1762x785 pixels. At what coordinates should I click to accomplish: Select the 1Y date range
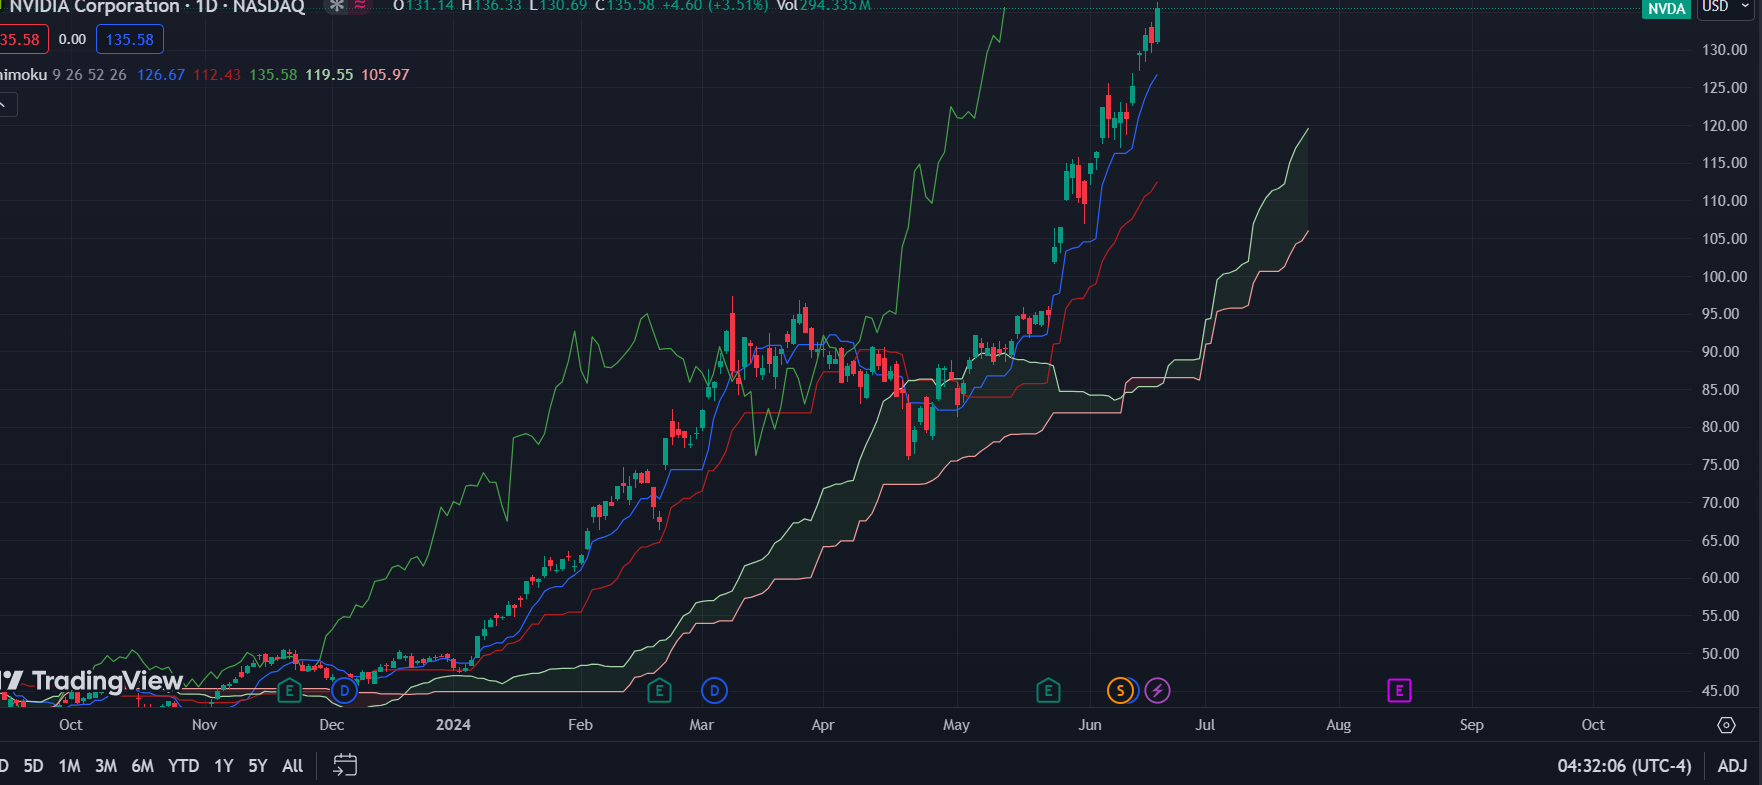click(x=224, y=766)
